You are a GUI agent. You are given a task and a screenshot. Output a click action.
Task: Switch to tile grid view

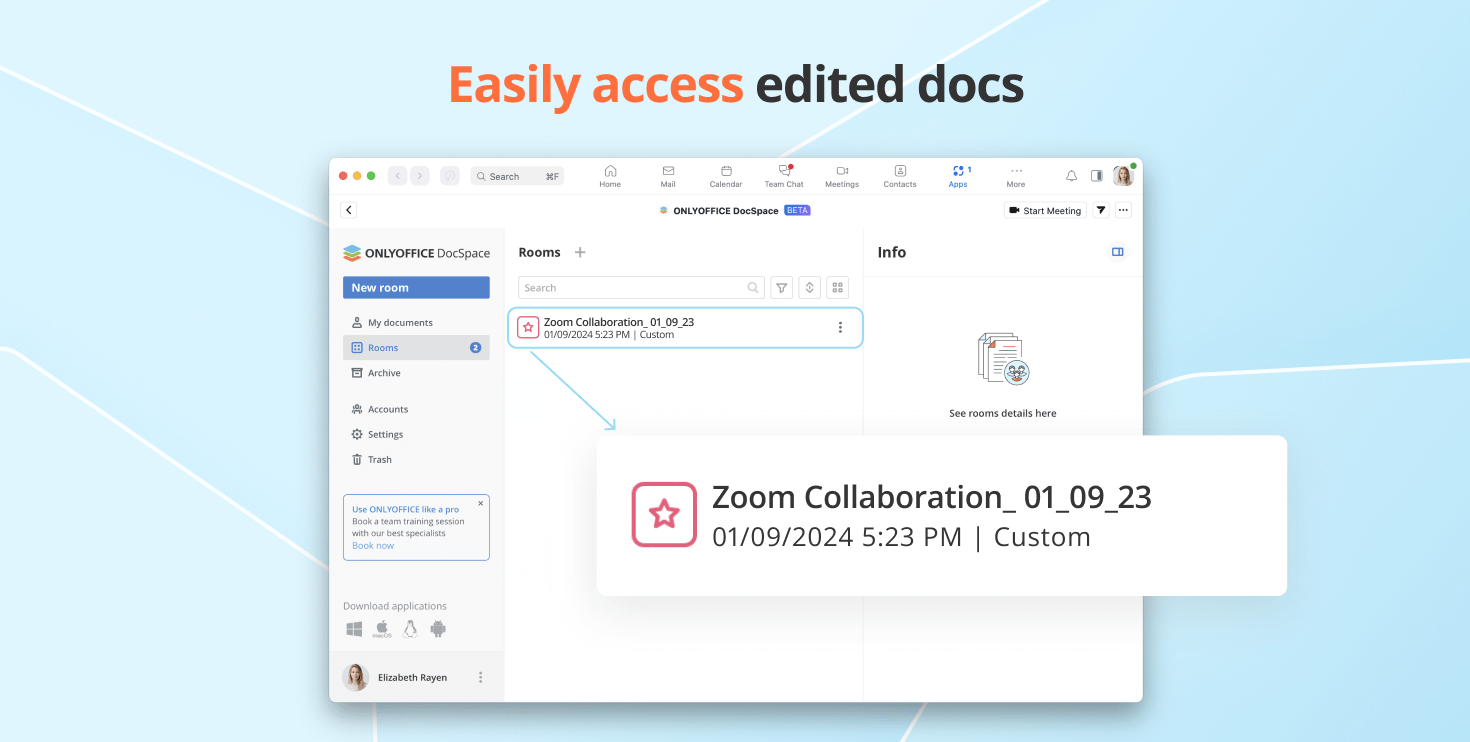pyautogui.click(x=838, y=288)
